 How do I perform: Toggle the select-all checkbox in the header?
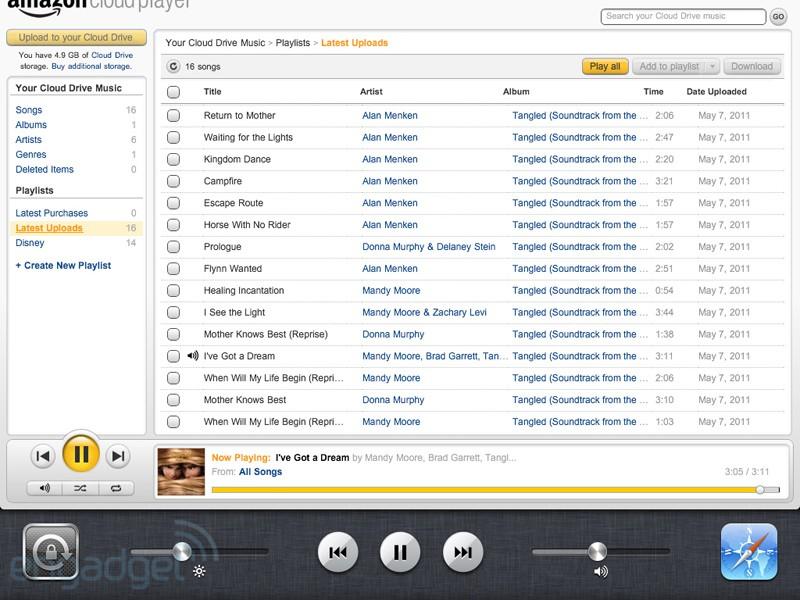click(173, 92)
